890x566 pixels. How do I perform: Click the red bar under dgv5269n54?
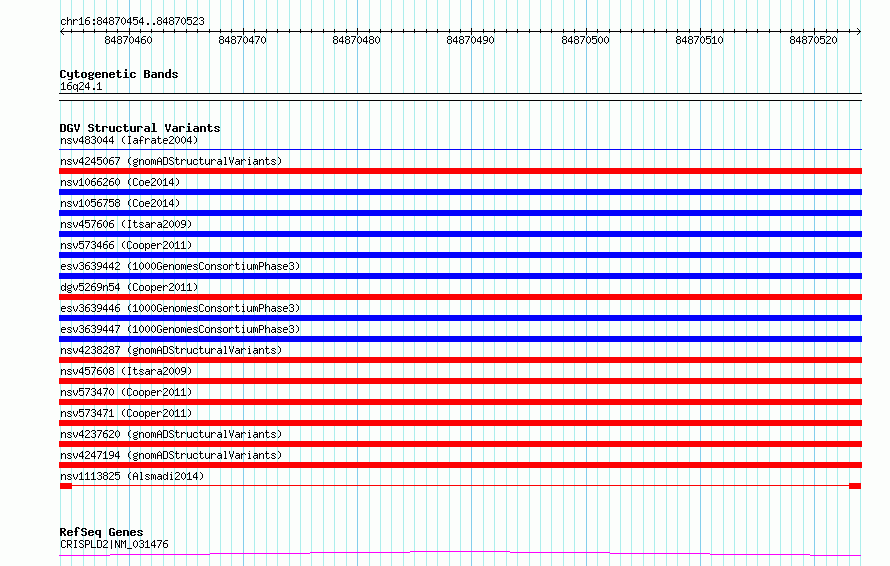pos(460,297)
